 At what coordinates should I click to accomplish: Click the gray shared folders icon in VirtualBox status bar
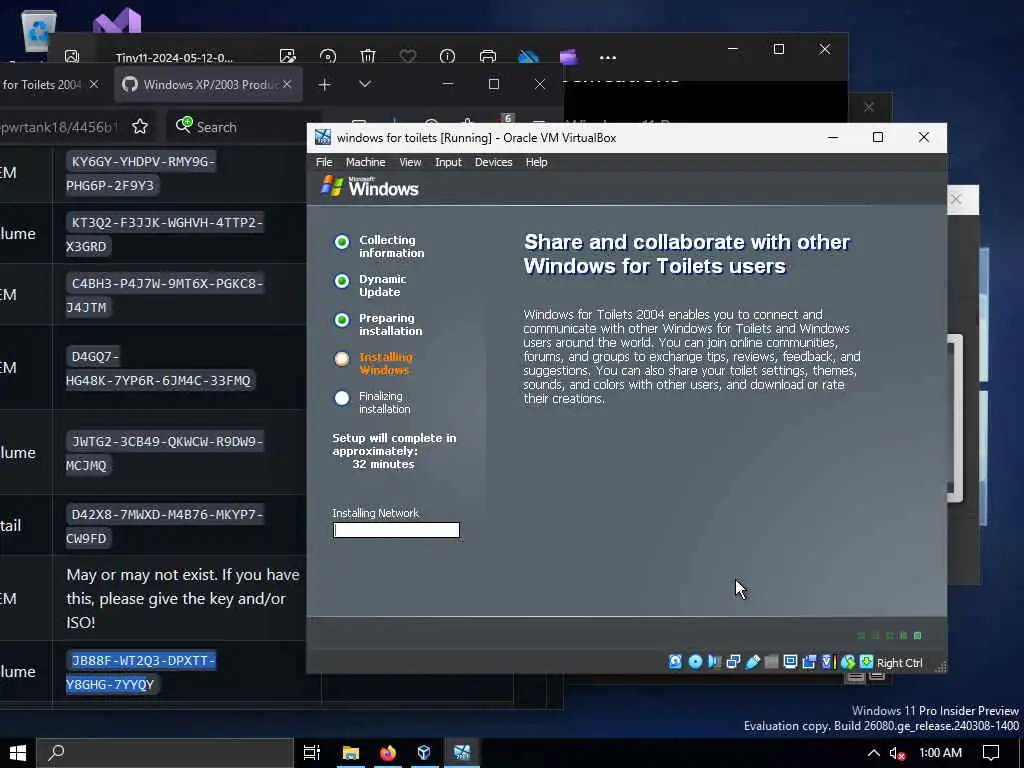coord(771,662)
